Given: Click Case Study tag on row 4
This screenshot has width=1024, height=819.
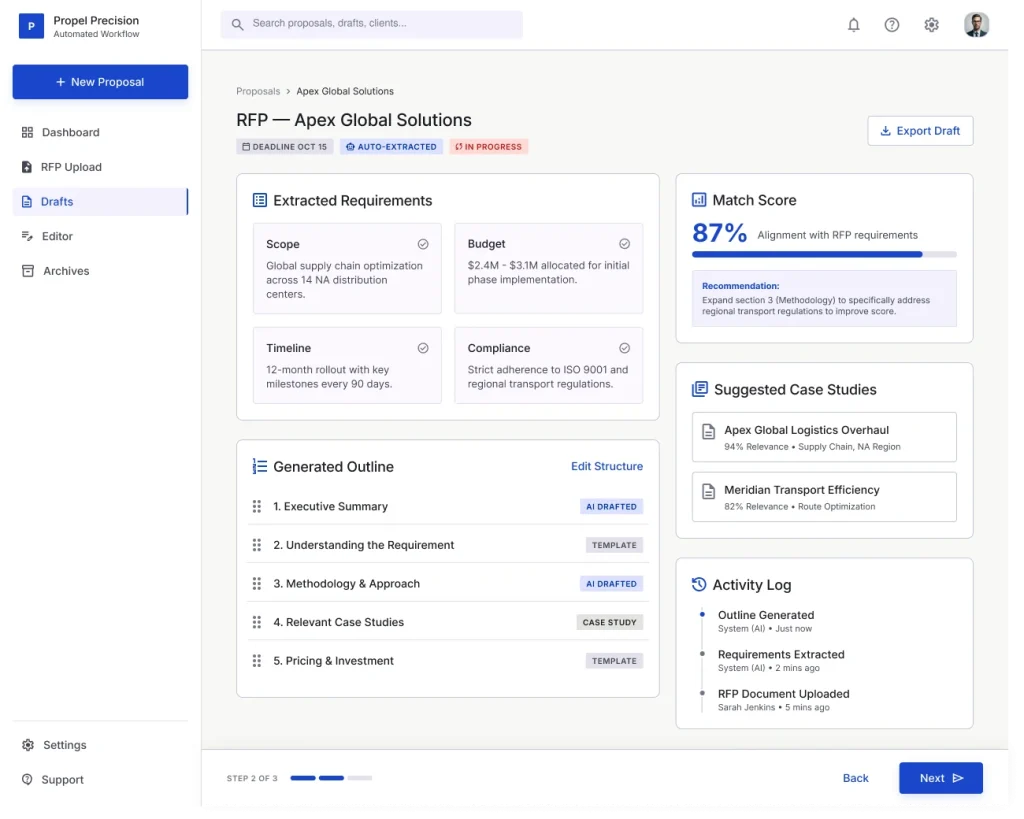Looking at the screenshot, I should coord(609,622).
